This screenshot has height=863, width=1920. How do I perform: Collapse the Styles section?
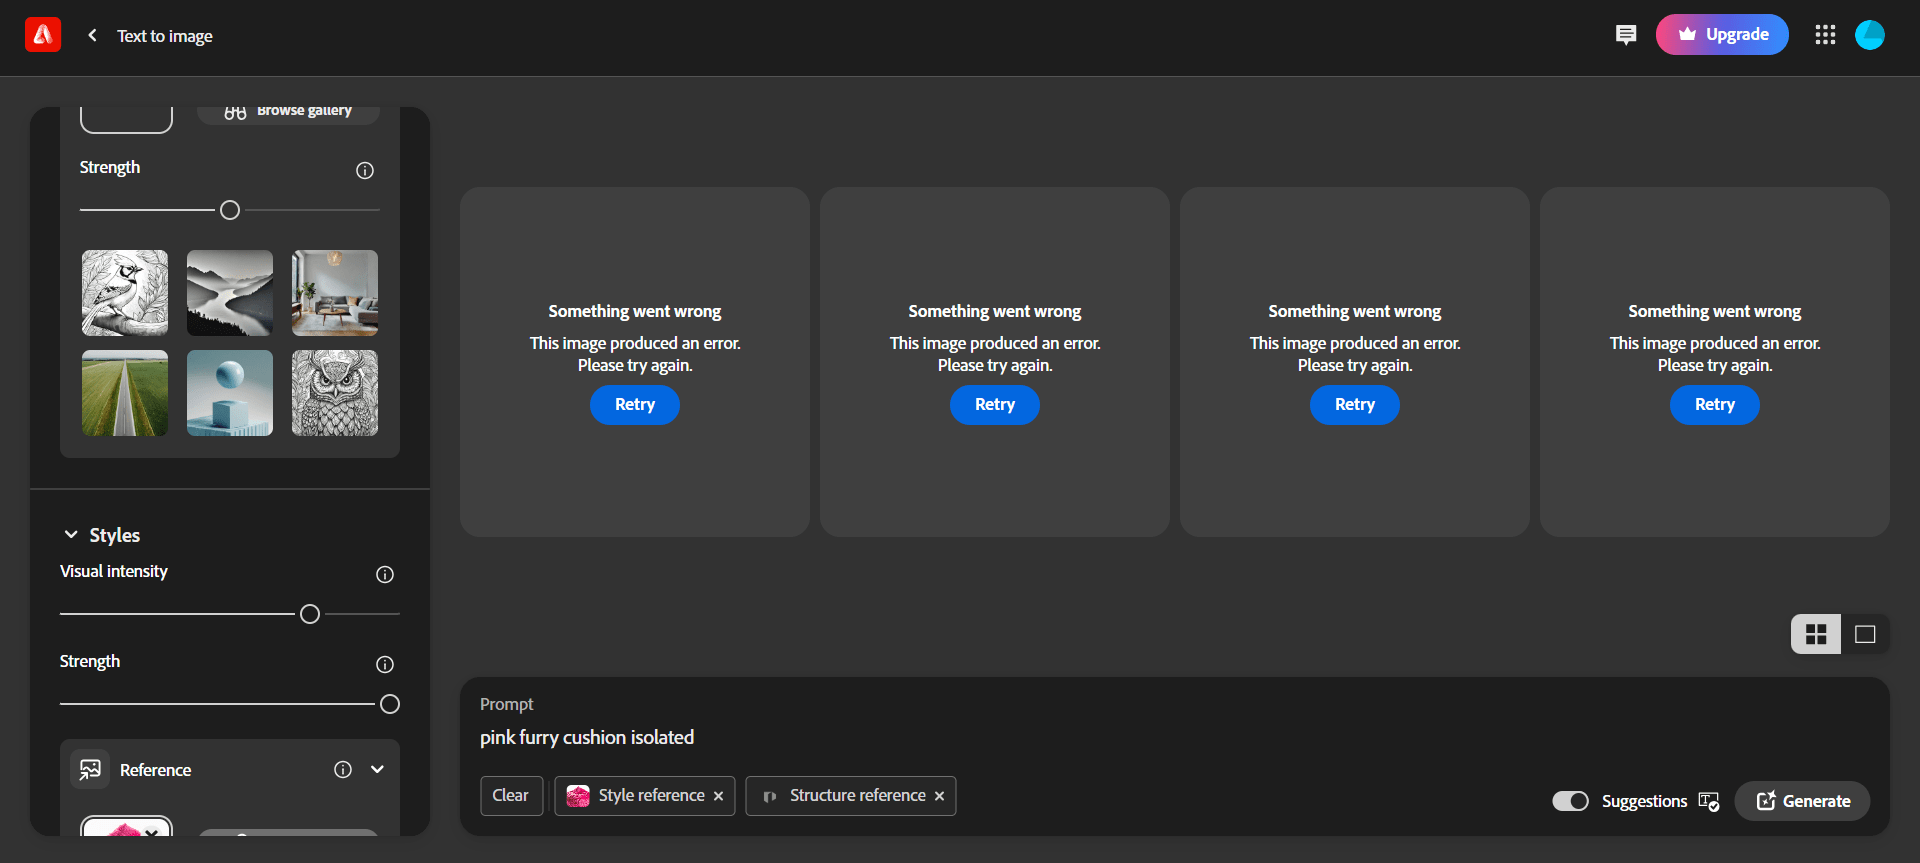[x=71, y=535]
